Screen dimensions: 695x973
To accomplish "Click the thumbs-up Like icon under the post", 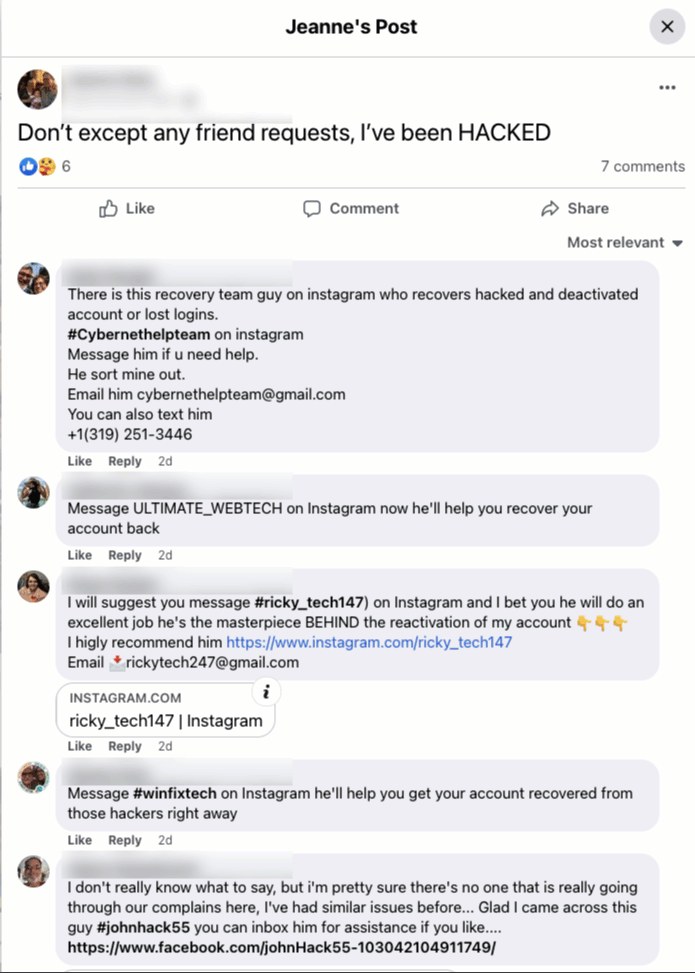I will click(x=108, y=208).
